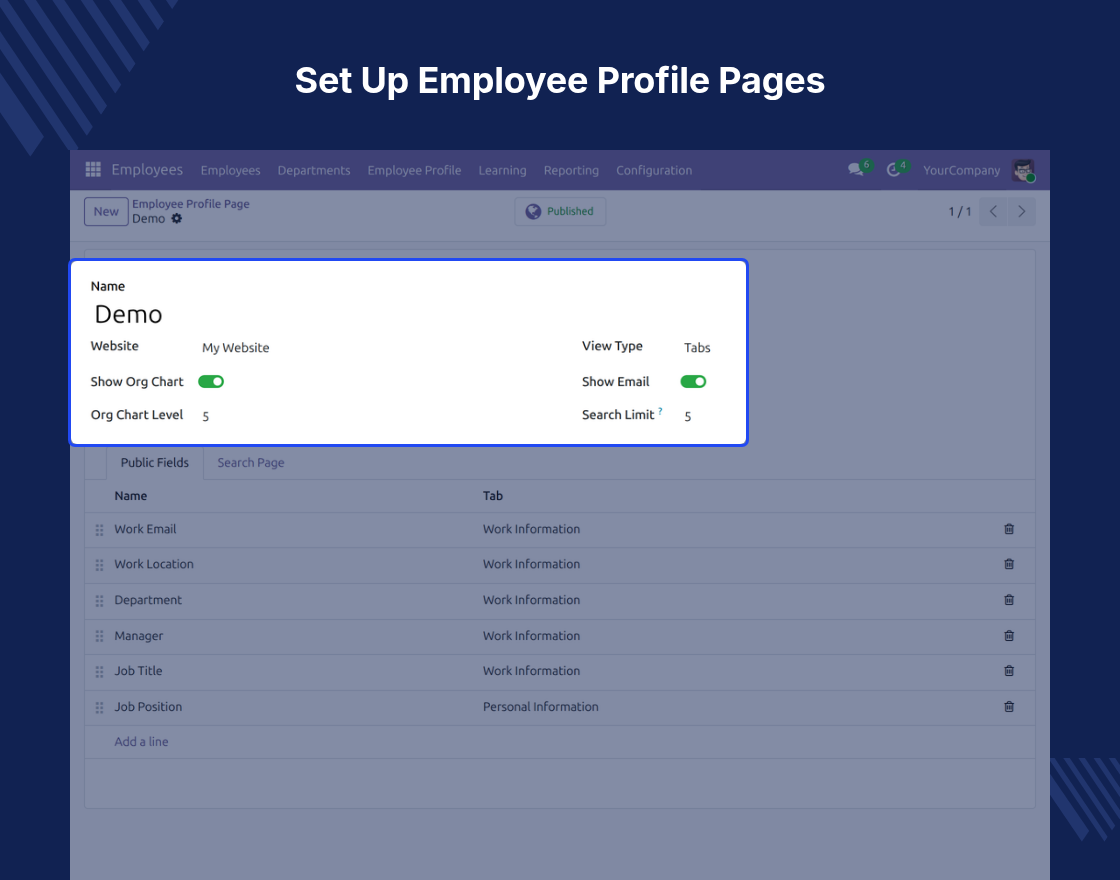Click the Name column header
Viewport: 1120px width, 880px height.
131,496
